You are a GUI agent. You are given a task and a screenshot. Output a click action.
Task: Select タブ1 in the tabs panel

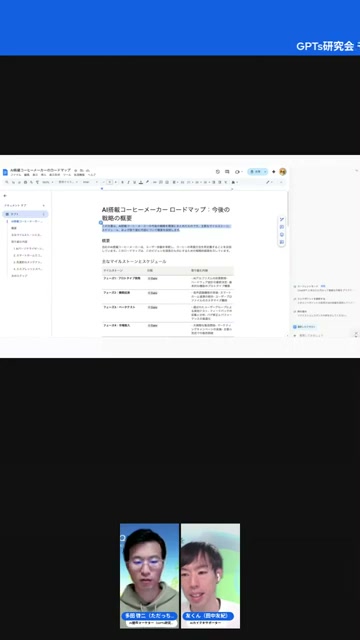[x=25, y=214]
